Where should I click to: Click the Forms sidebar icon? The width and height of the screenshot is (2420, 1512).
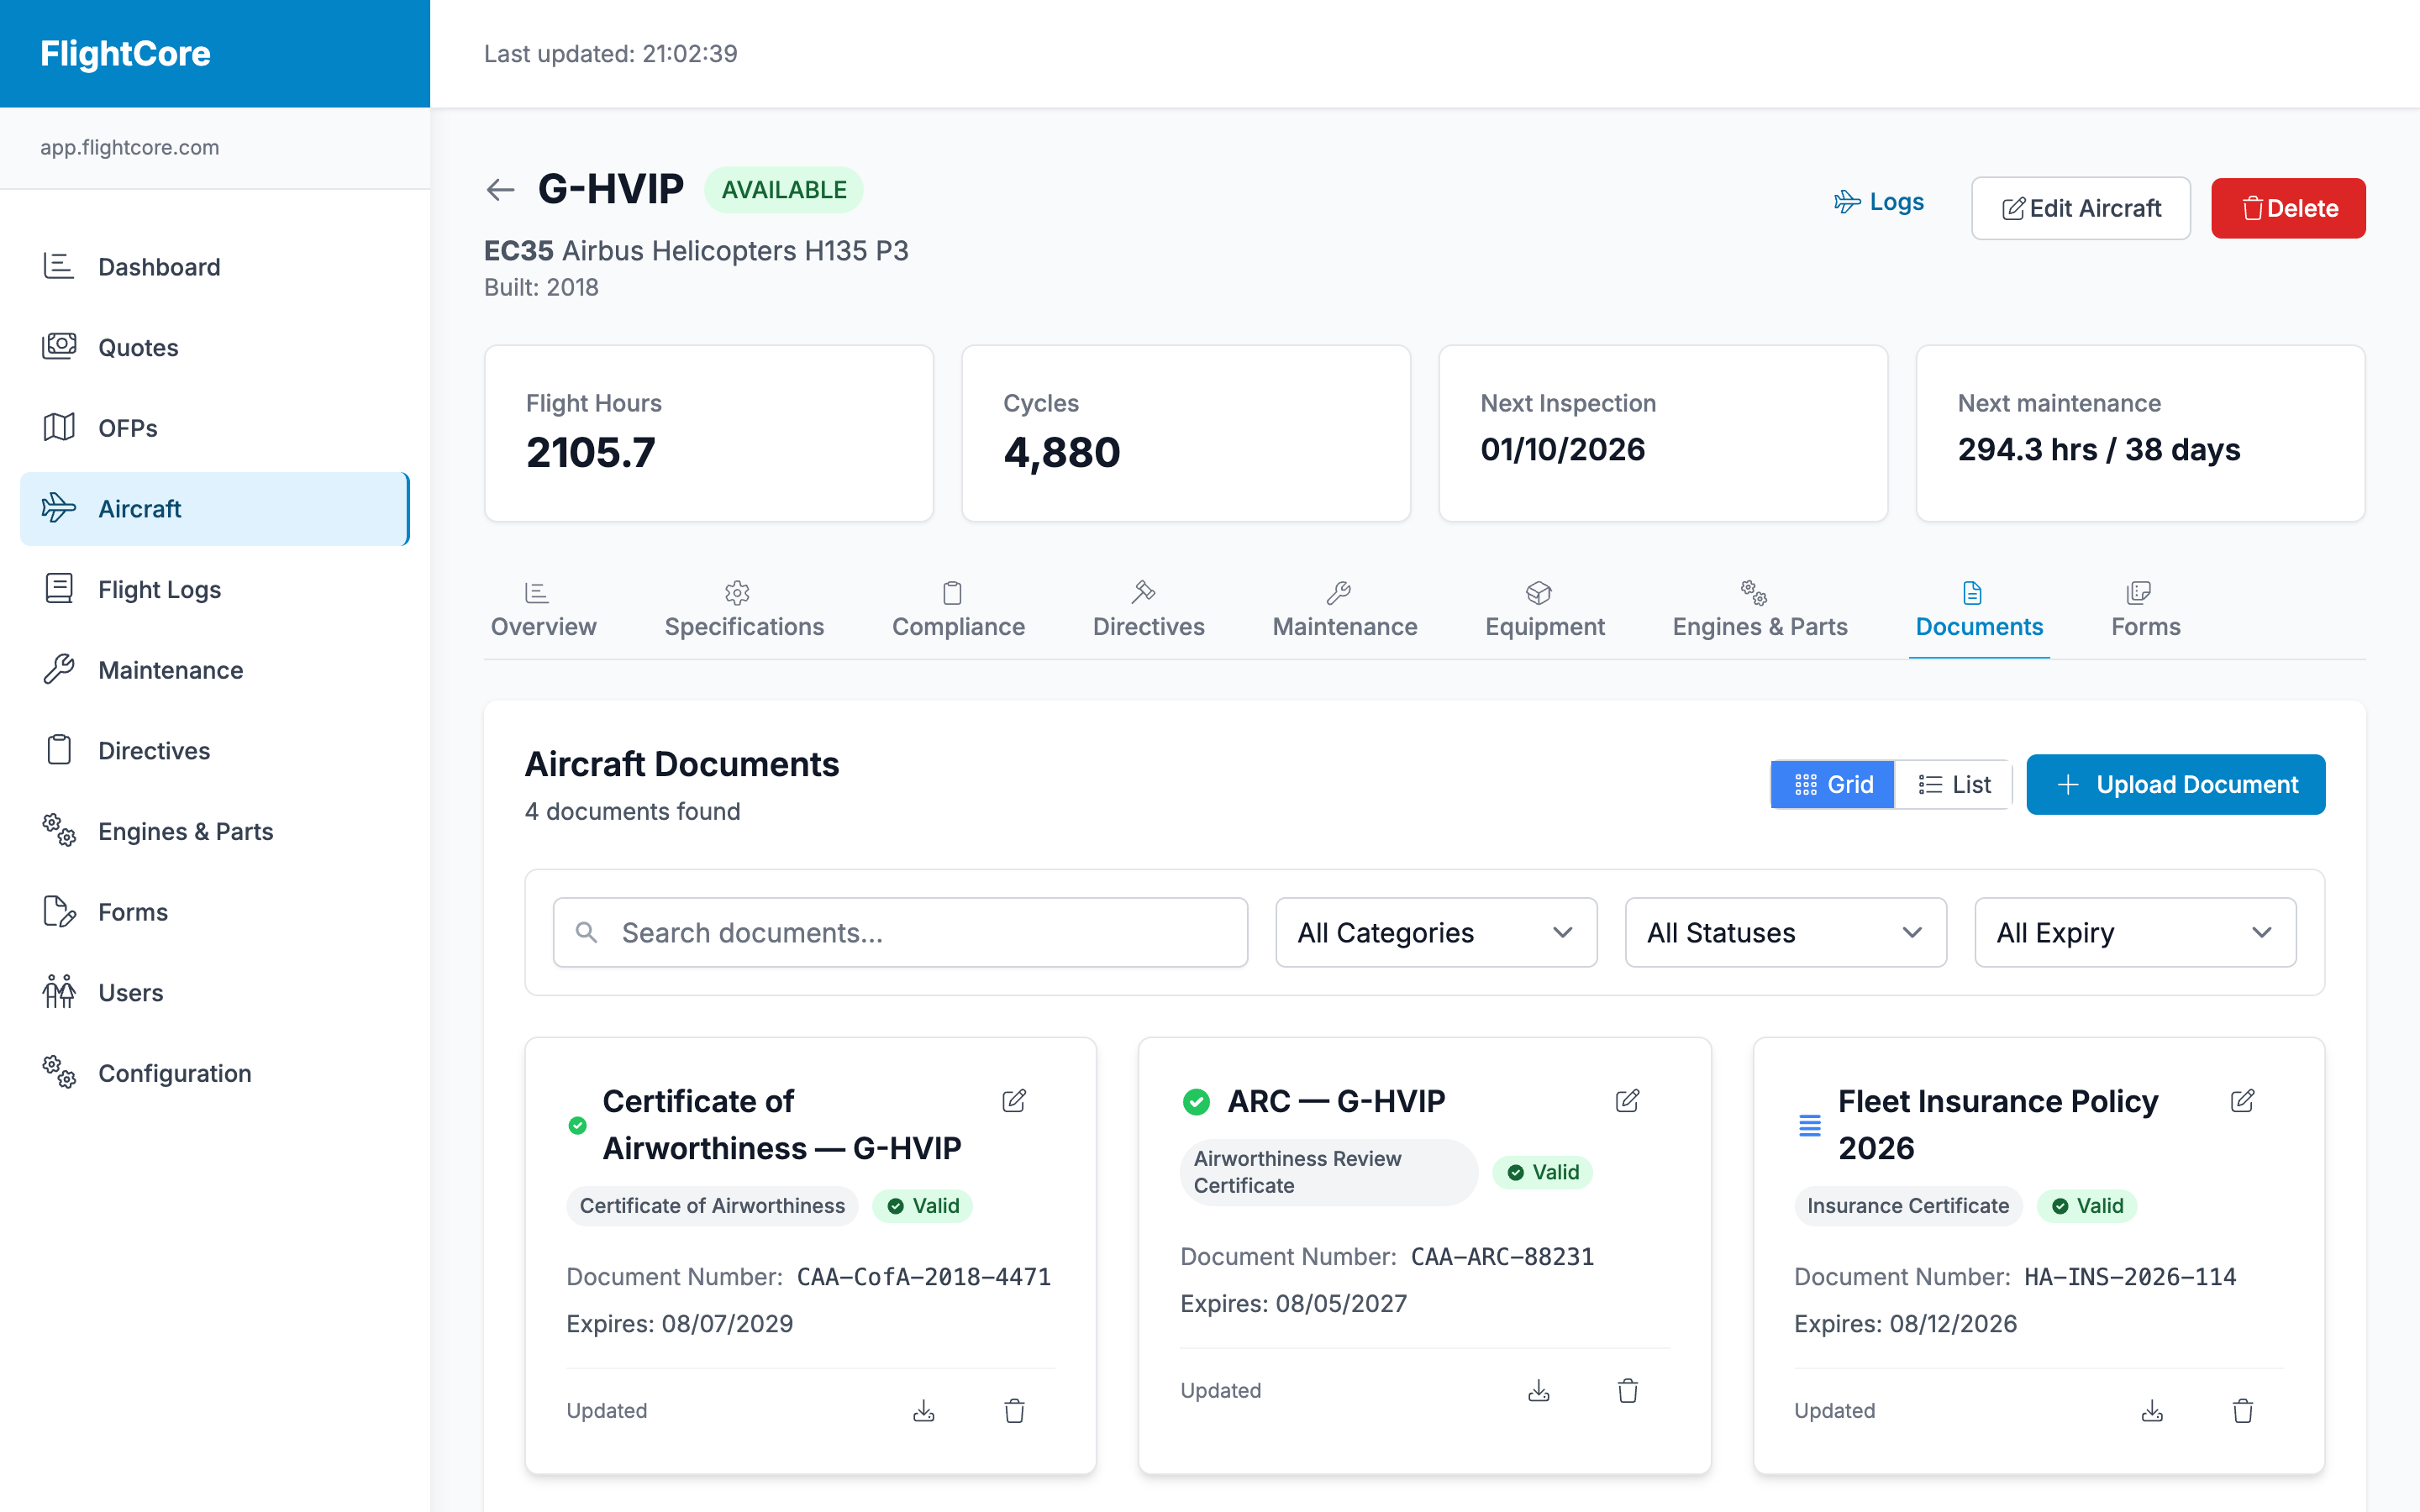(59, 912)
